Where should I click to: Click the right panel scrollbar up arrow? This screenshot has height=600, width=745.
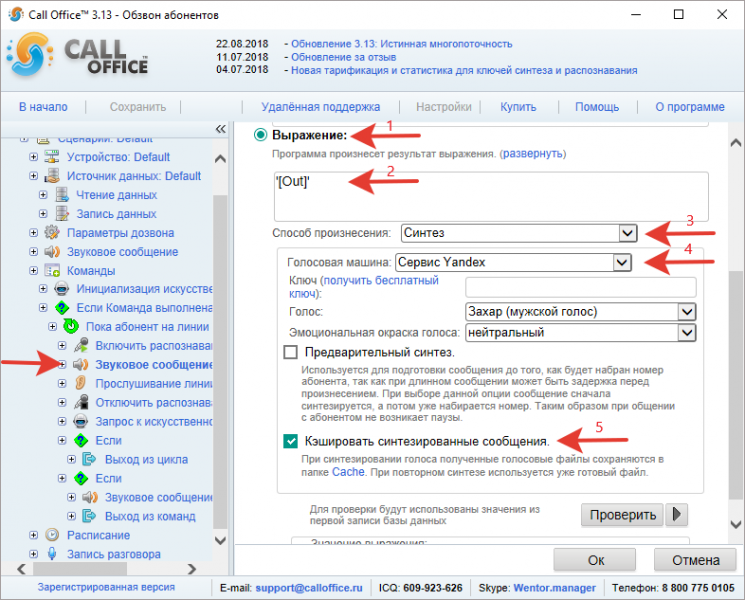(x=735, y=142)
